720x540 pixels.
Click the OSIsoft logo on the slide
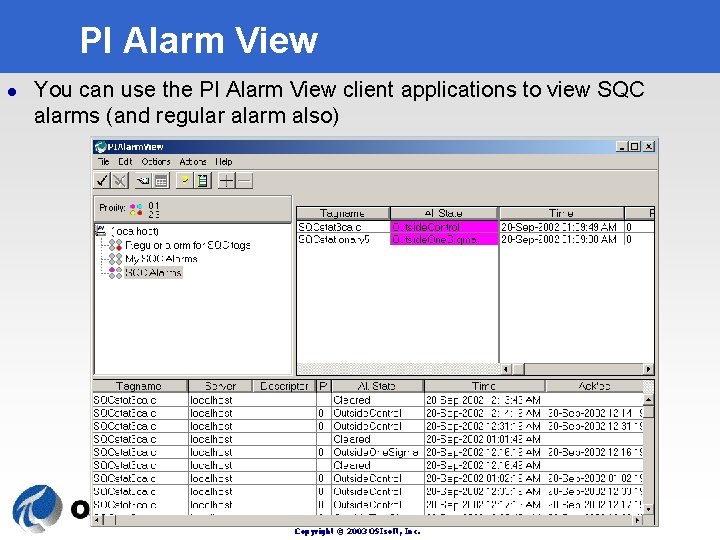[x=38, y=509]
